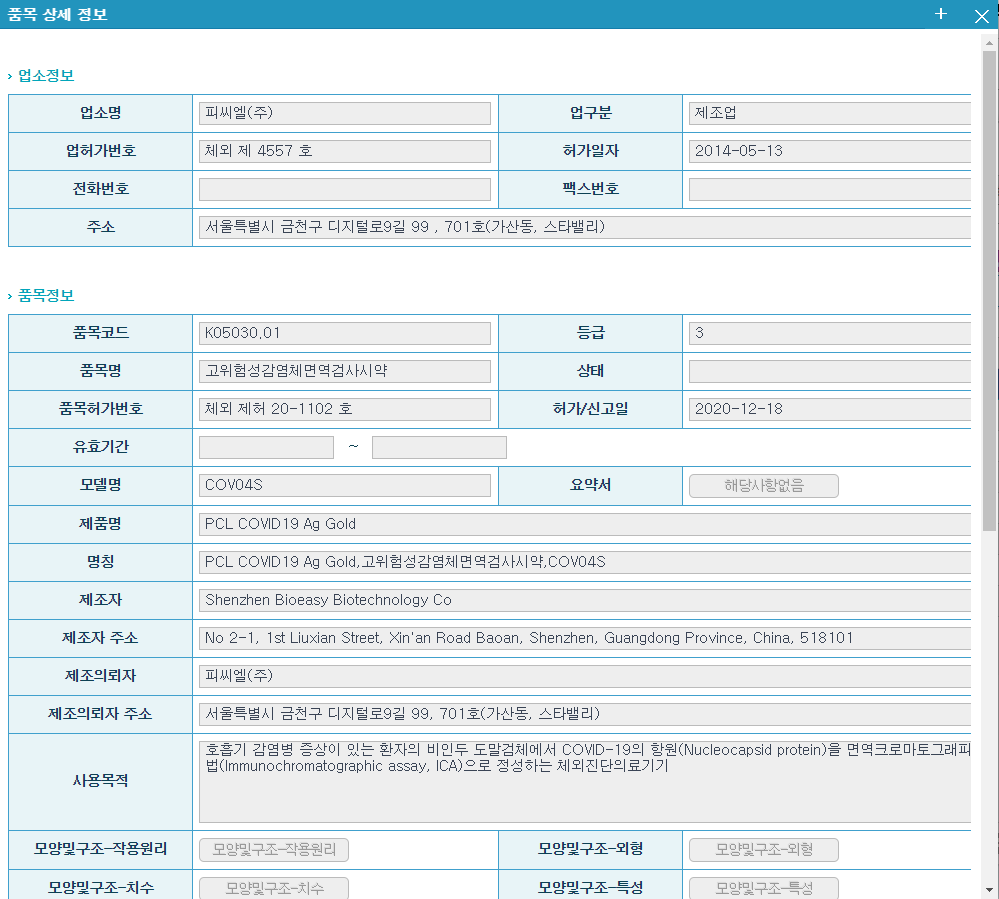Click the empty 전화번호 field

(x=345, y=189)
